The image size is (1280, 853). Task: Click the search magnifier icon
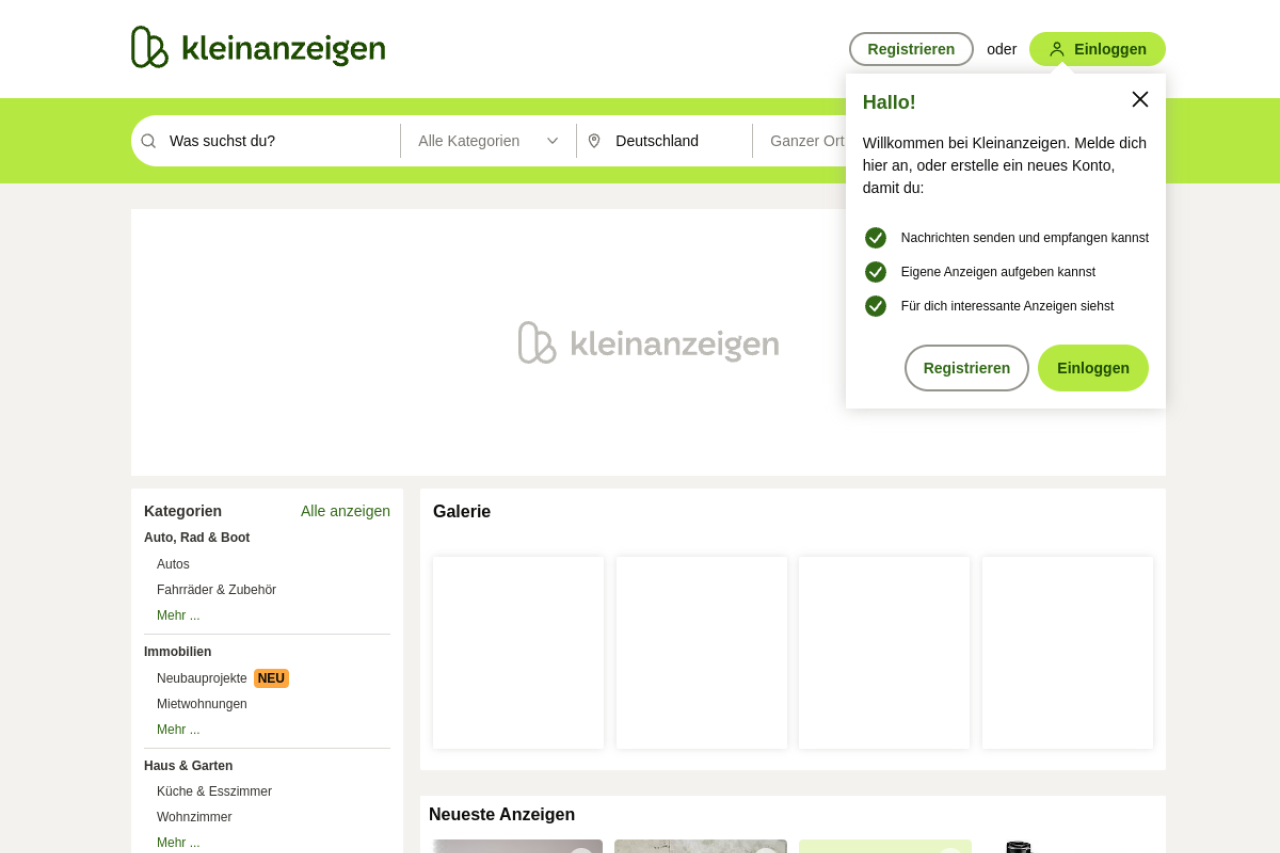click(x=148, y=141)
